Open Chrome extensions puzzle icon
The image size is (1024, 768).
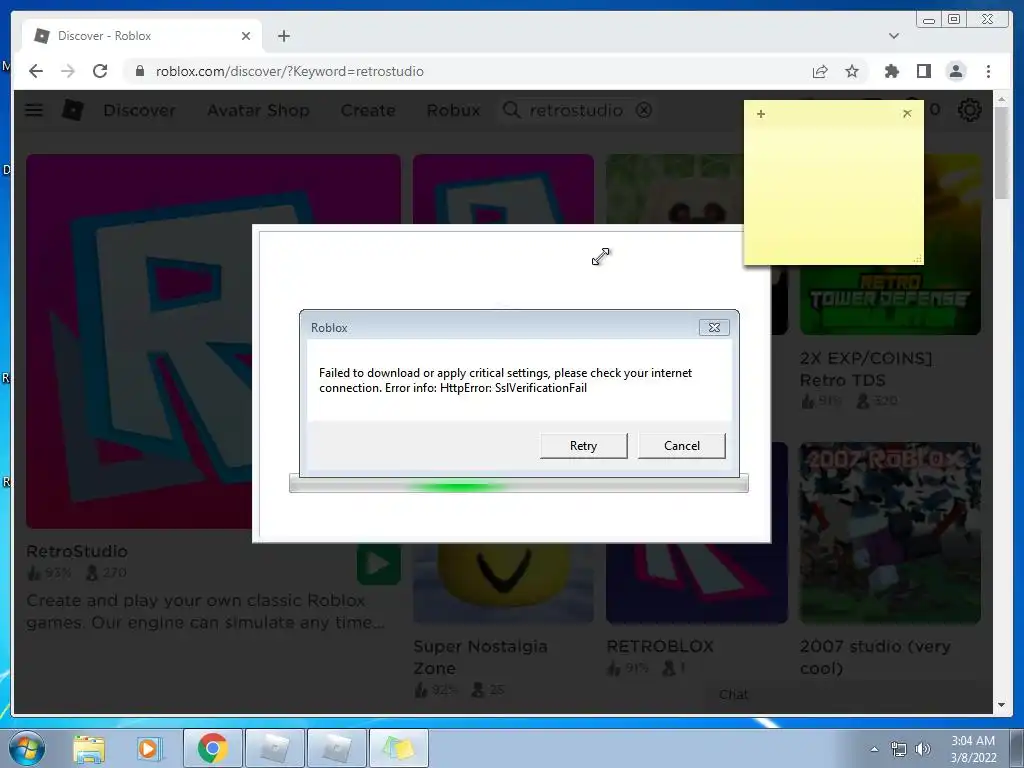pyautogui.click(x=891, y=71)
